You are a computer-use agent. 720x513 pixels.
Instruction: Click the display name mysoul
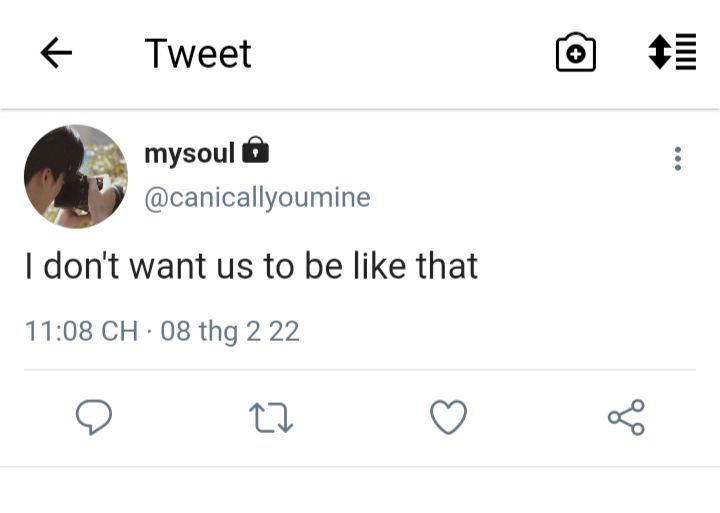click(189, 153)
